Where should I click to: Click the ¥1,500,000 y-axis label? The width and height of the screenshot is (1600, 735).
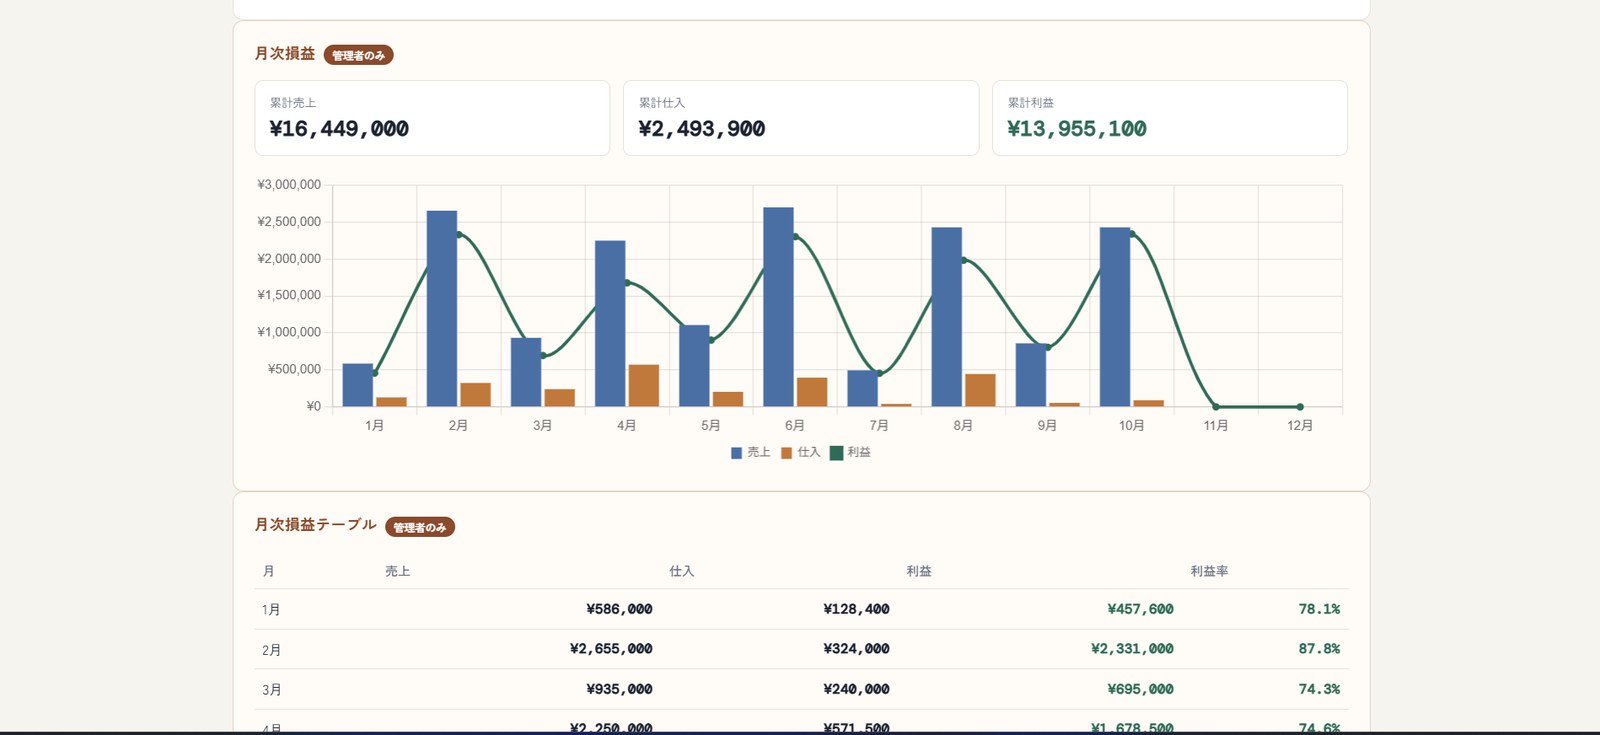(x=289, y=295)
